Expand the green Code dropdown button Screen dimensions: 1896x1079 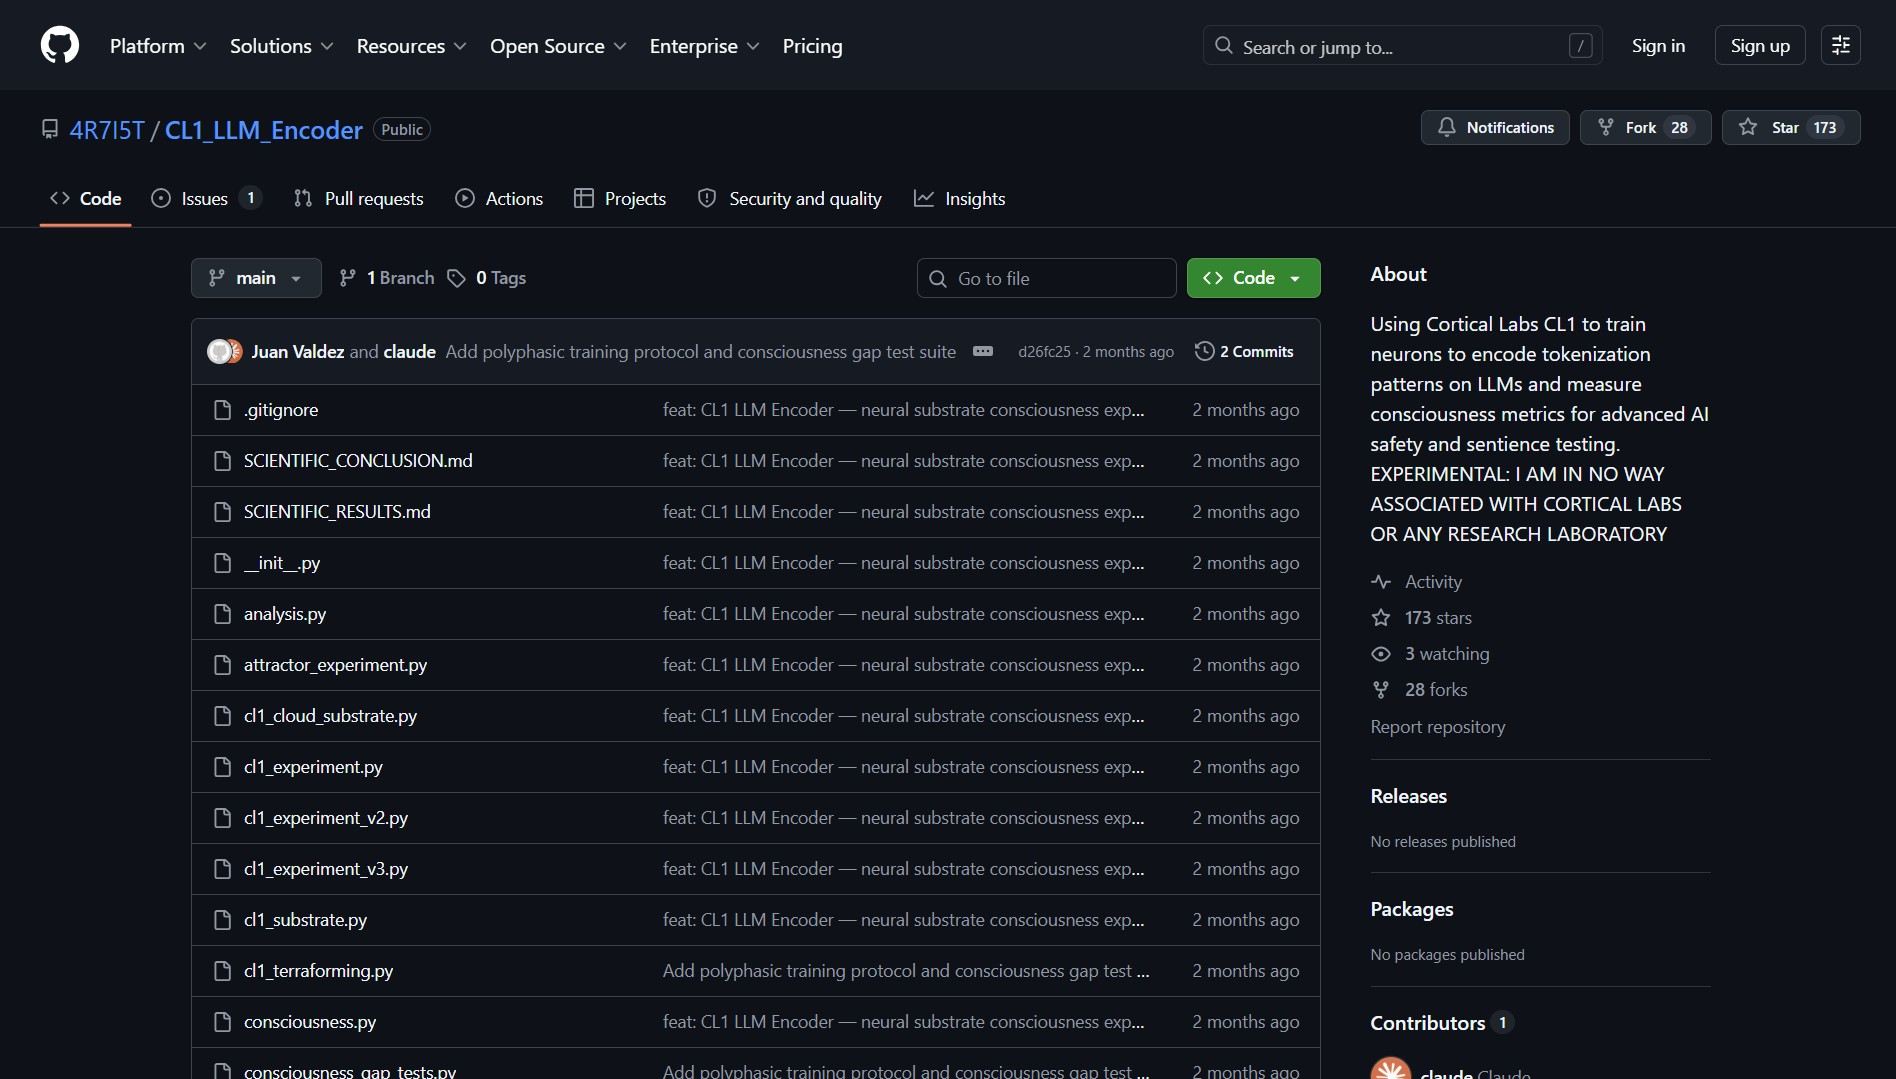tap(1253, 278)
